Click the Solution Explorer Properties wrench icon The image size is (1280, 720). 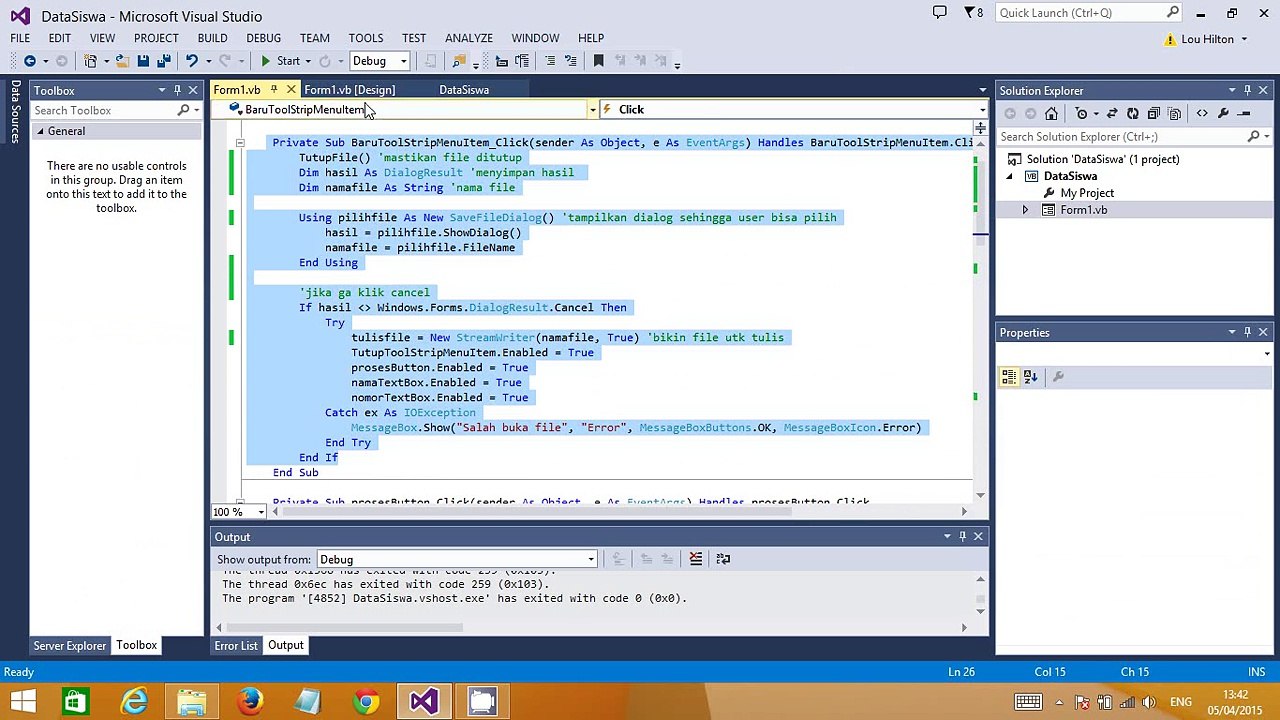point(1223,114)
